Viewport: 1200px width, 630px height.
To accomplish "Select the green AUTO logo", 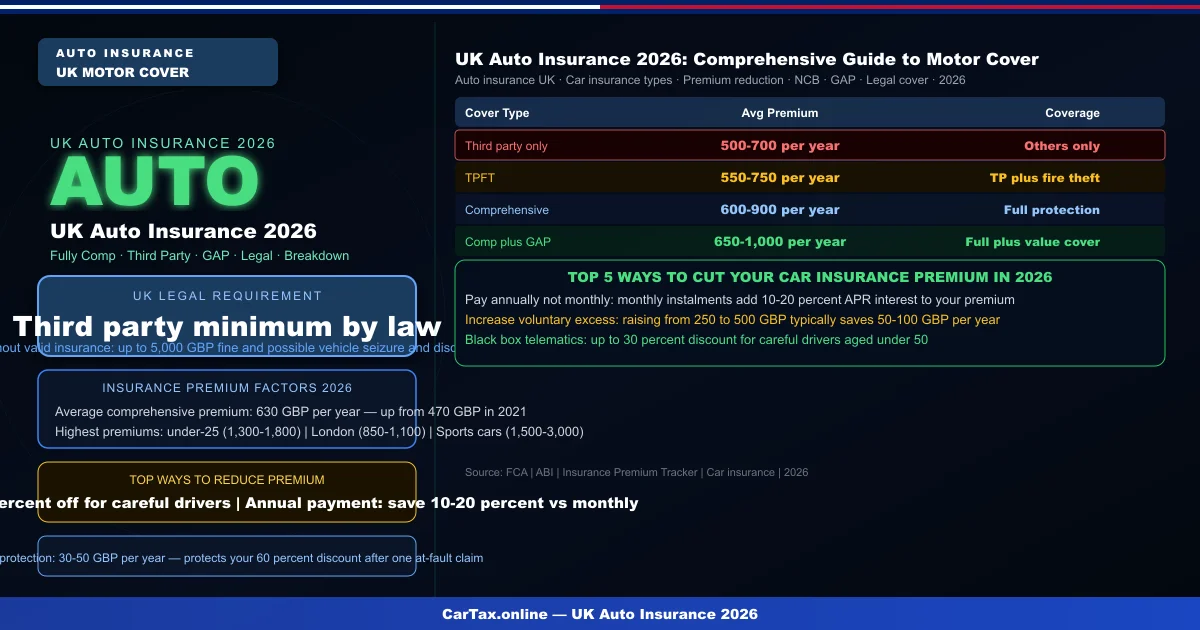I will [x=155, y=180].
